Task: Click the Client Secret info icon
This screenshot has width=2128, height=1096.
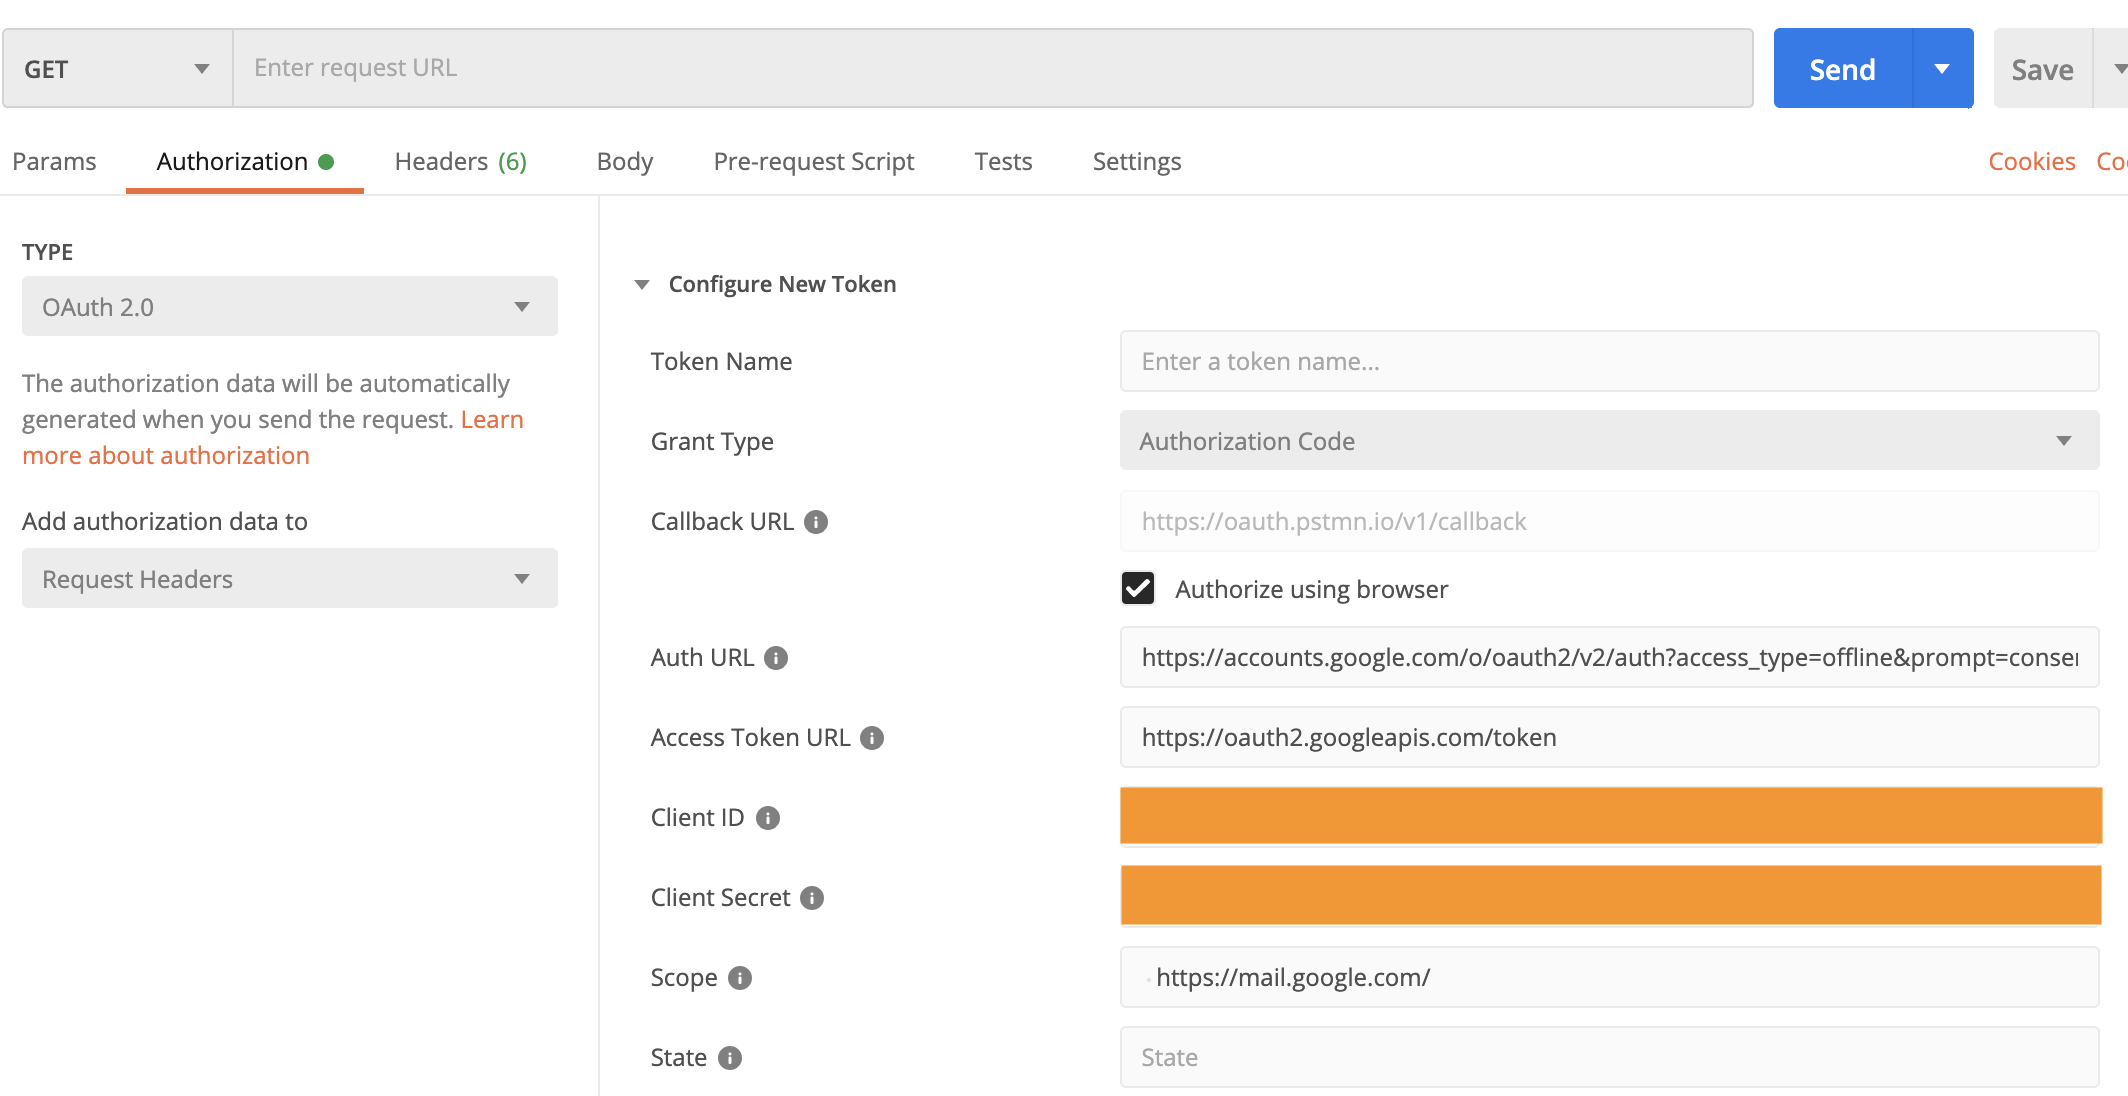Action: click(x=812, y=898)
